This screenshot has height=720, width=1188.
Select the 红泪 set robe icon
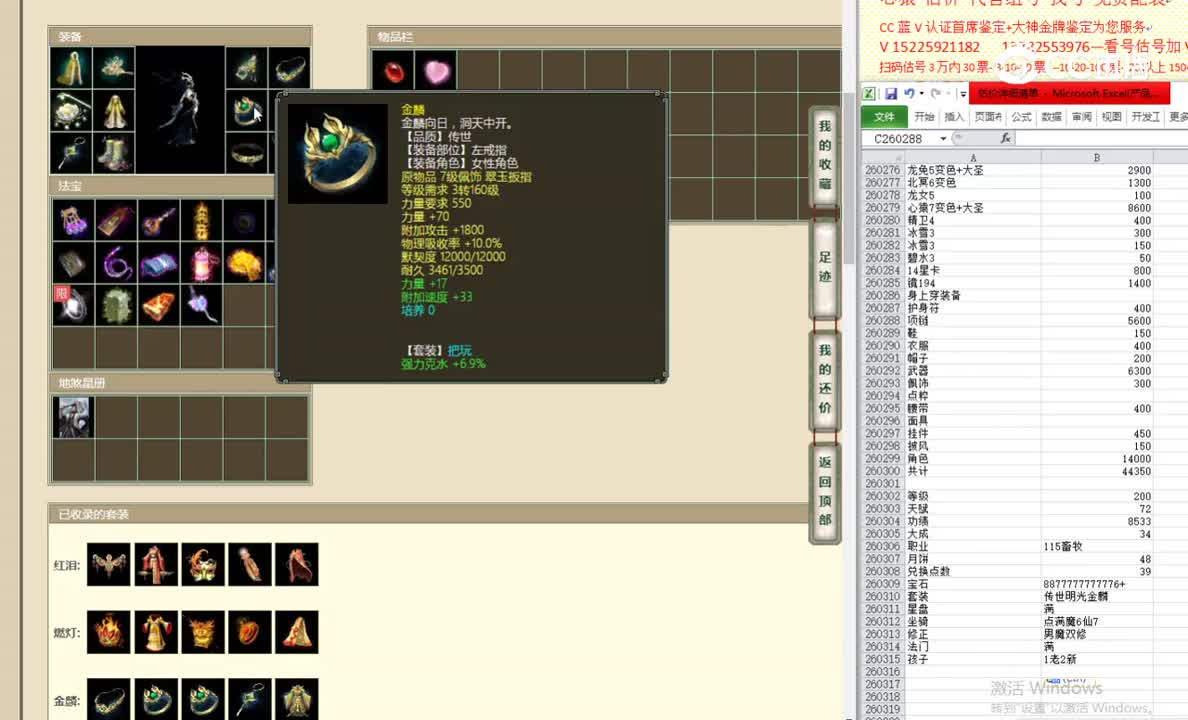[x=155, y=564]
